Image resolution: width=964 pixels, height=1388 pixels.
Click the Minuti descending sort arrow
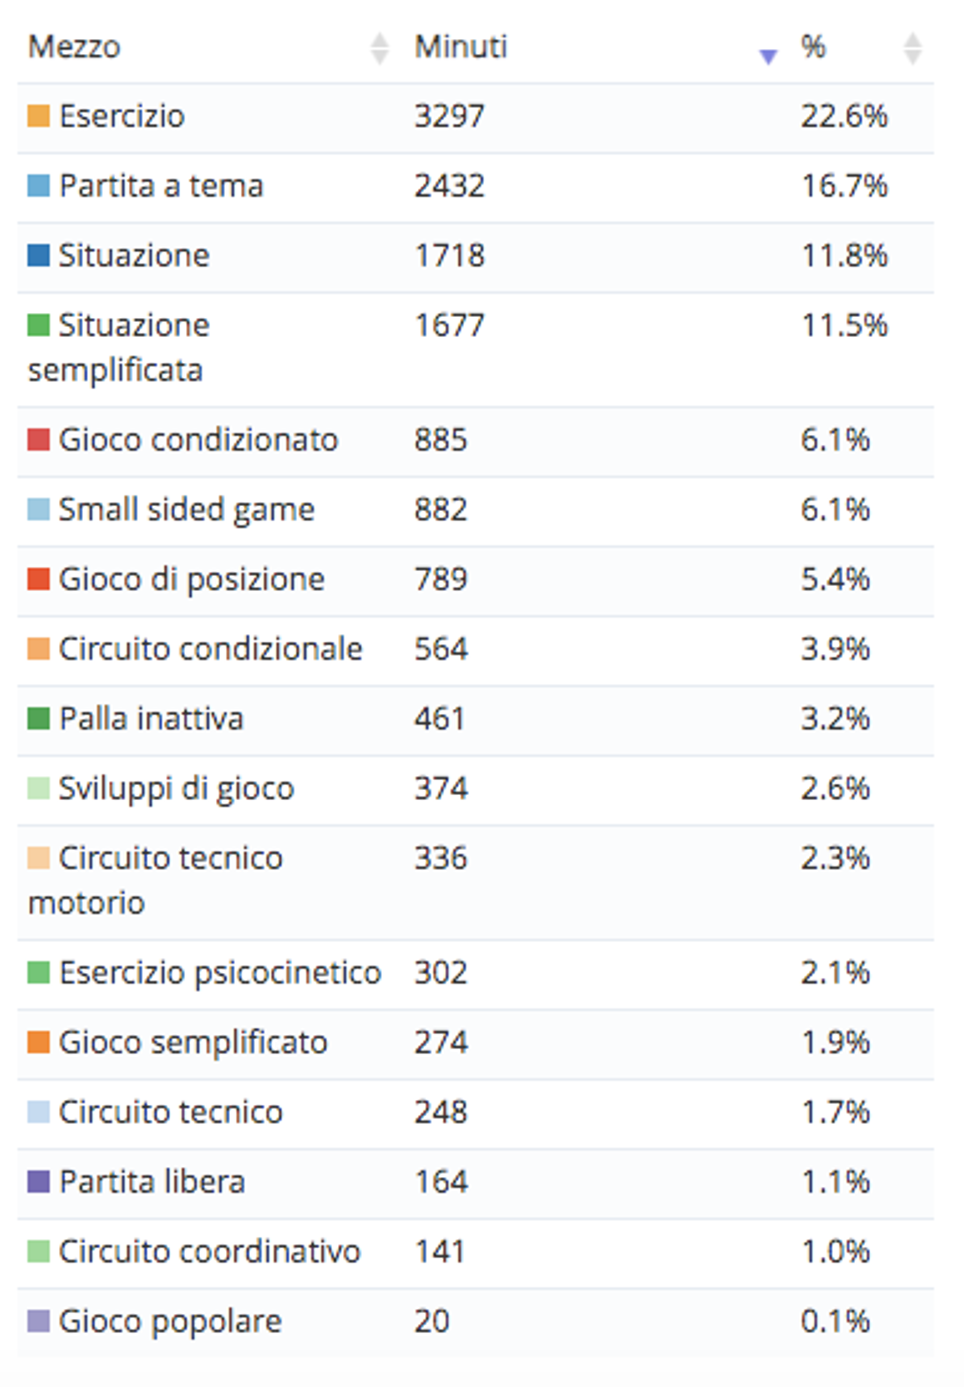[768, 57]
